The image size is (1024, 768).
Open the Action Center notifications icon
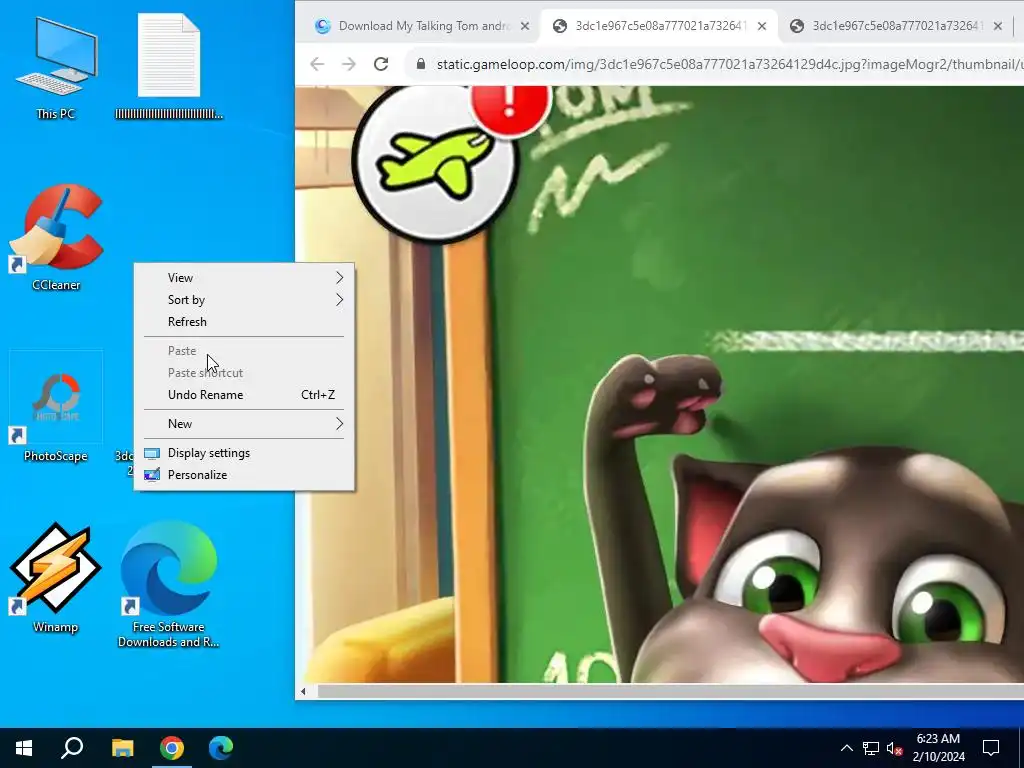991,748
